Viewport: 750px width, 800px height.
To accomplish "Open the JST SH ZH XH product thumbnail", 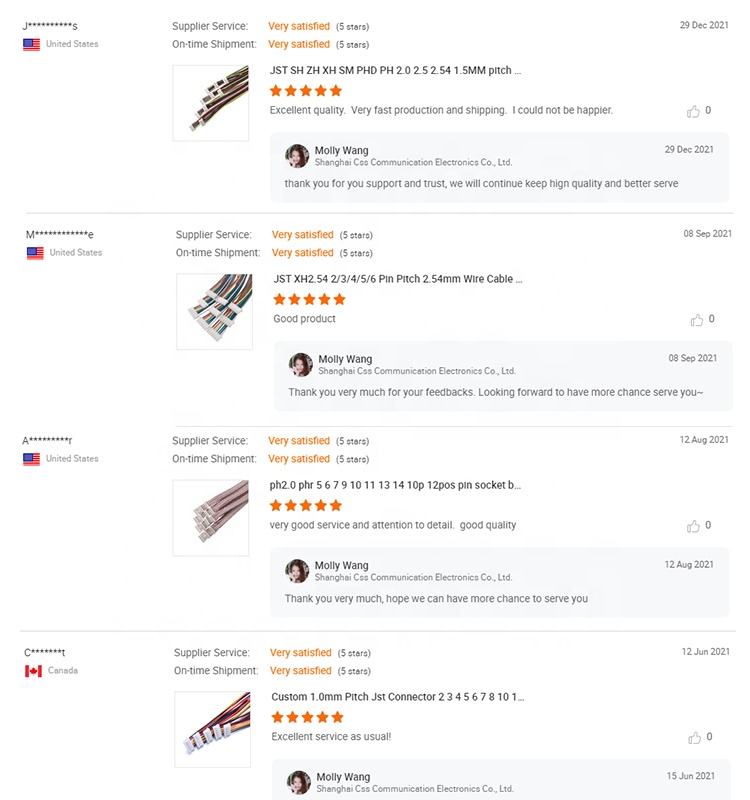I will pyautogui.click(x=211, y=103).
